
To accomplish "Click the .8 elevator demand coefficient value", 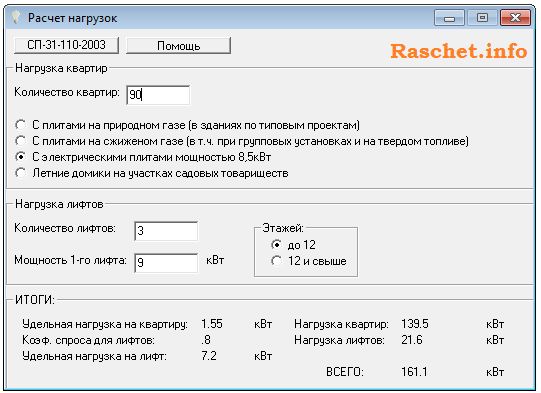I will 206,340.
